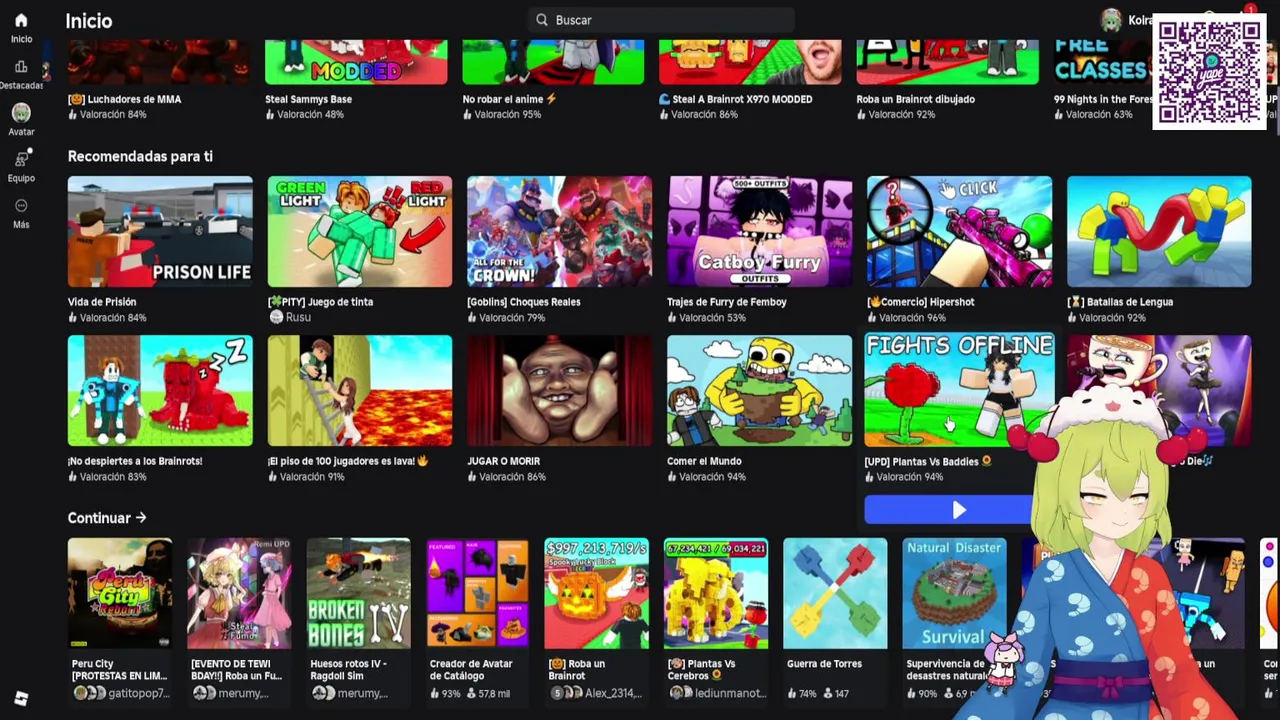The image size is (1280, 720).
Task: Open the profile avatar in top bar
Action: 1111,20
